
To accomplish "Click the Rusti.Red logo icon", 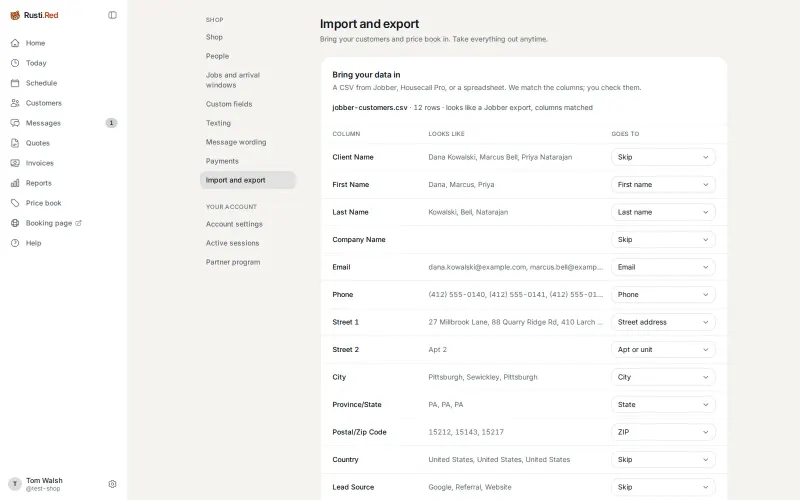I will 15,15.
